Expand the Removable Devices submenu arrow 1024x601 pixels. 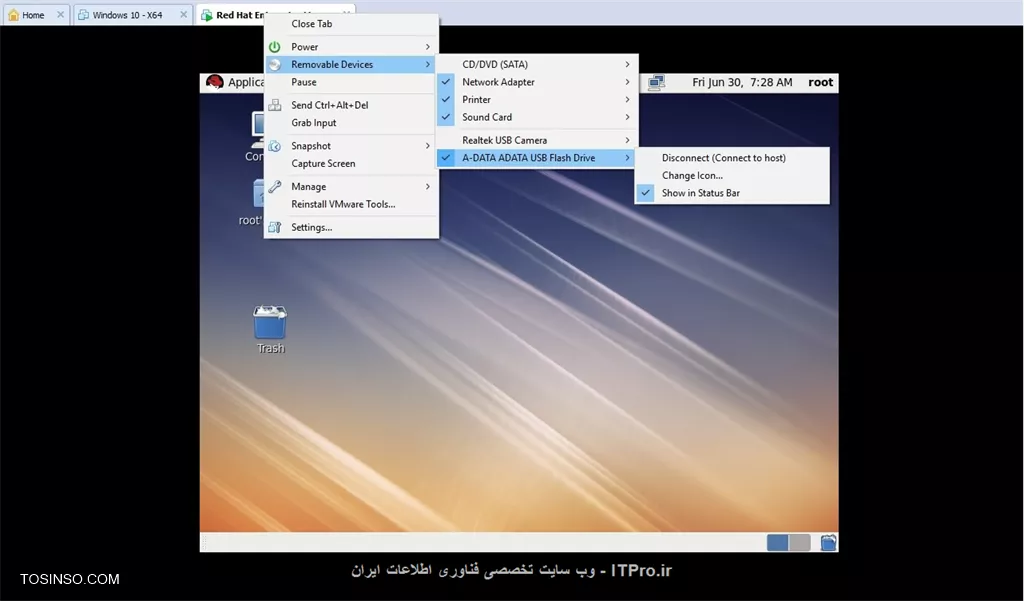pos(428,65)
